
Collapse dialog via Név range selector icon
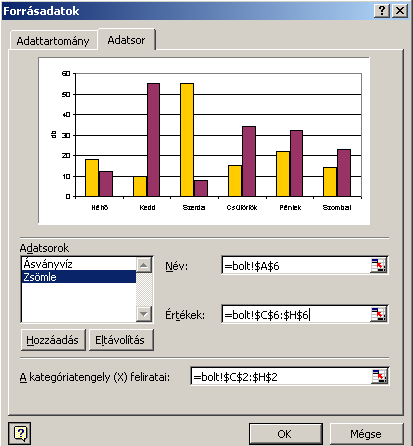[379, 265]
